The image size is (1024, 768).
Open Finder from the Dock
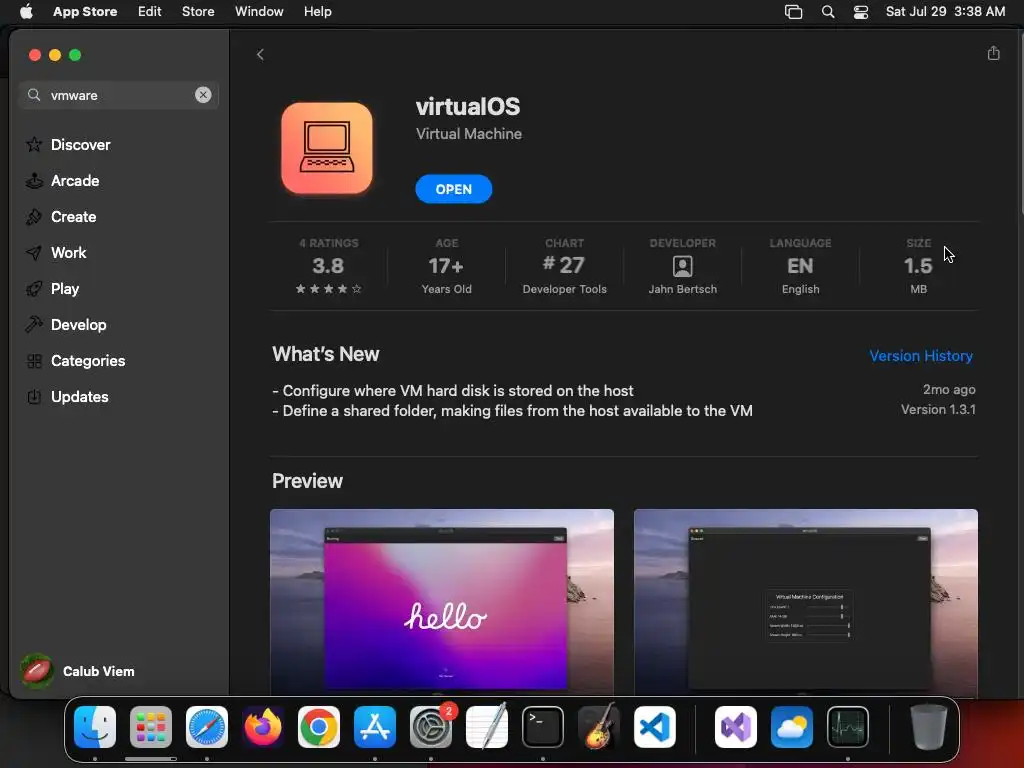pyautogui.click(x=95, y=727)
